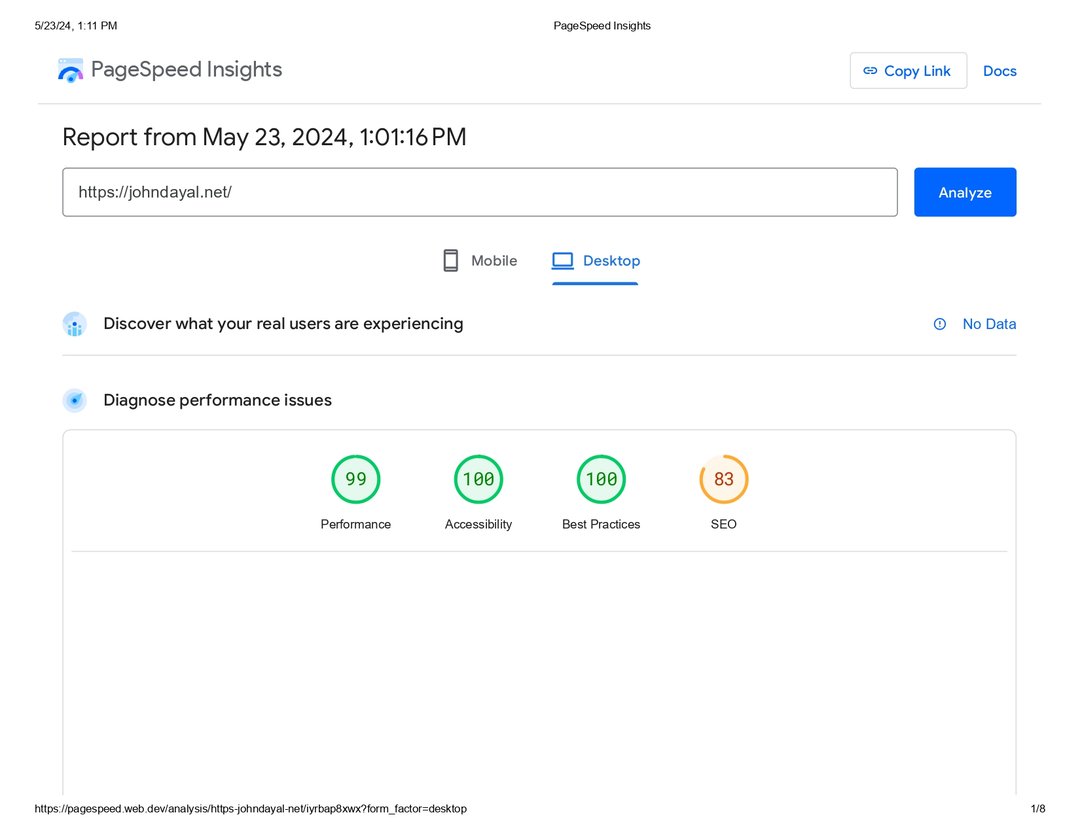The image size is (1080, 834).
Task: Click the PageSpeed Insights title text
Action: click(187, 70)
